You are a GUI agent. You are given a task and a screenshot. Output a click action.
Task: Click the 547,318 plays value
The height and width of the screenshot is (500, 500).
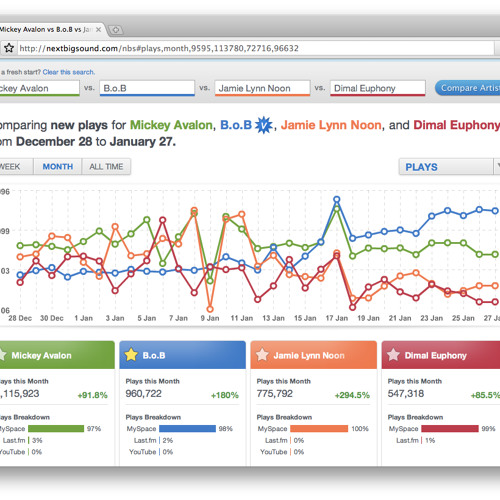coord(406,394)
